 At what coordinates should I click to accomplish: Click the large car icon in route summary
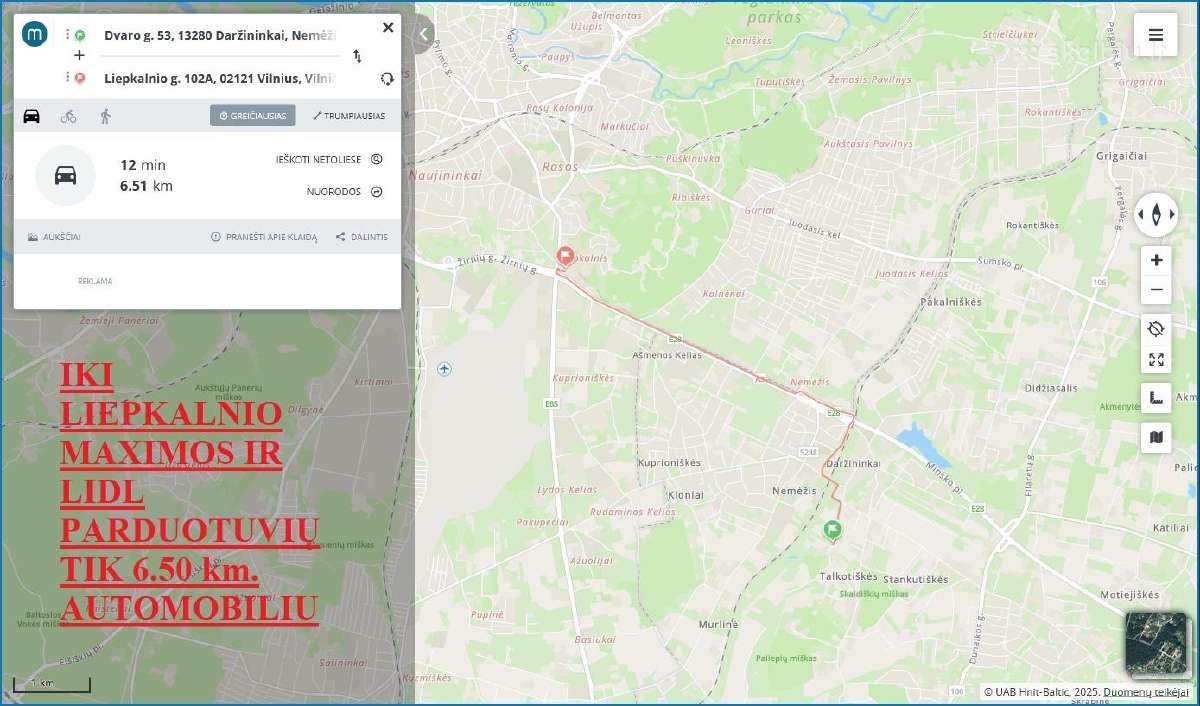[65, 175]
